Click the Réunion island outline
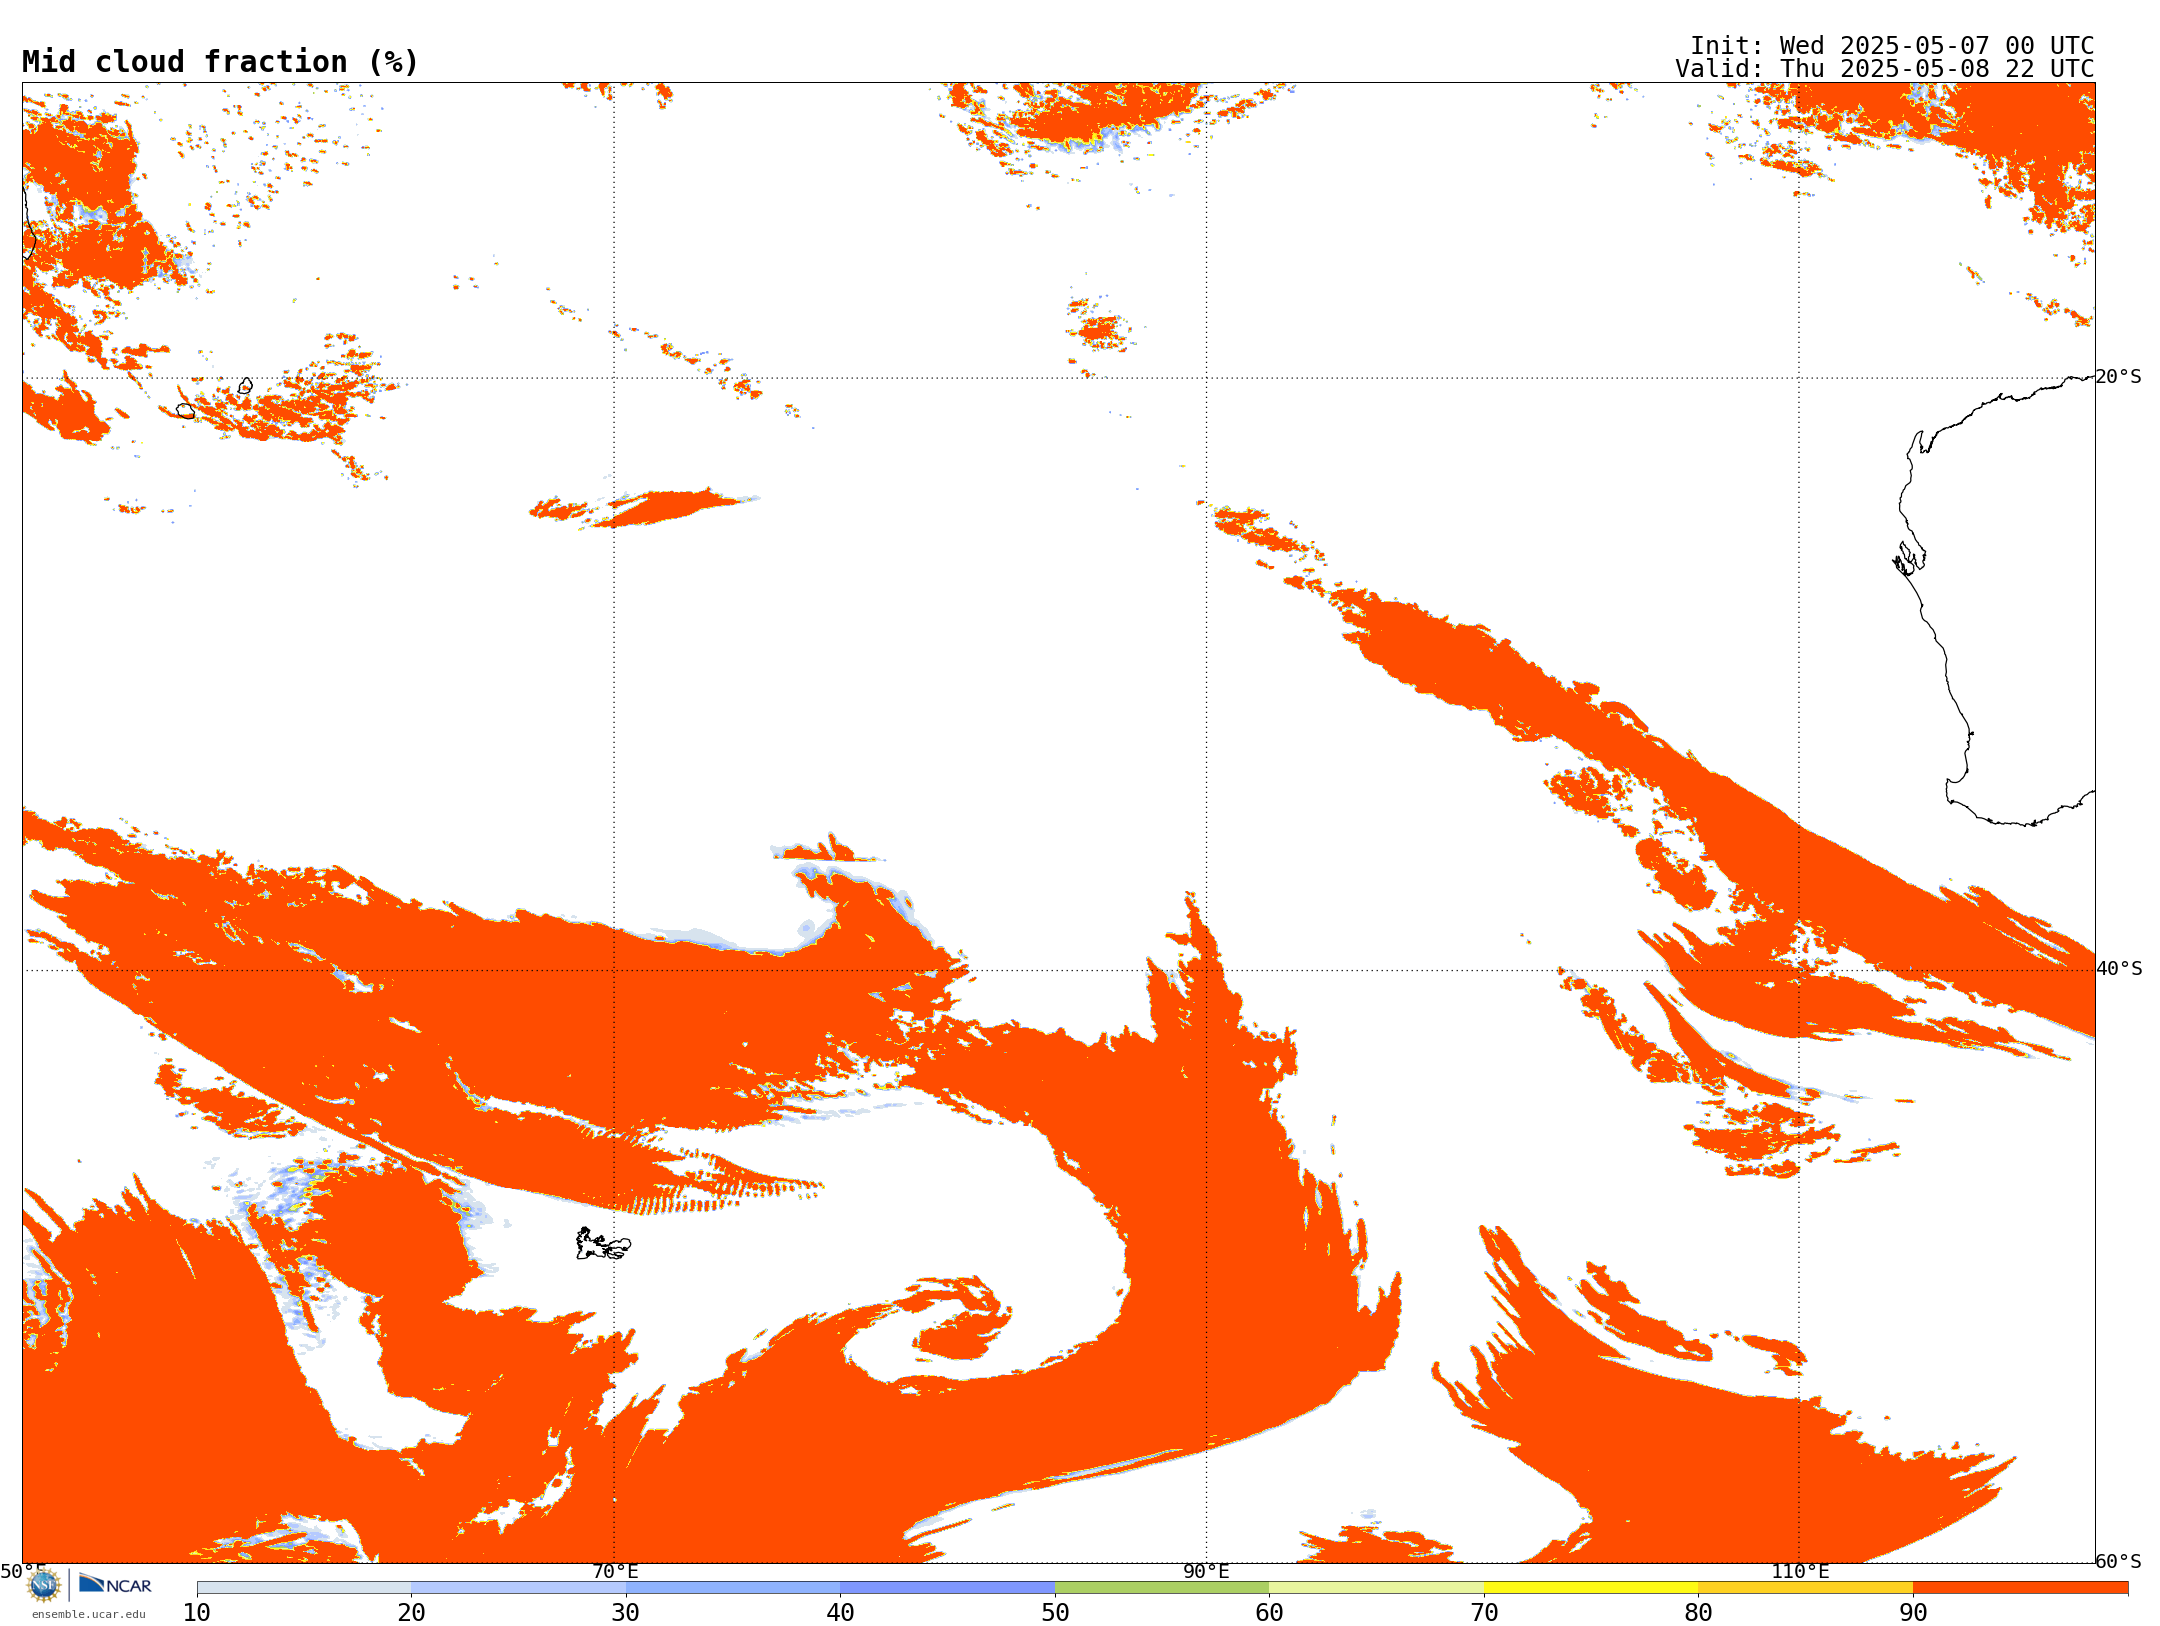Image resolution: width=2160 pixels, height=1626 pixels. (x=185, y=410)
